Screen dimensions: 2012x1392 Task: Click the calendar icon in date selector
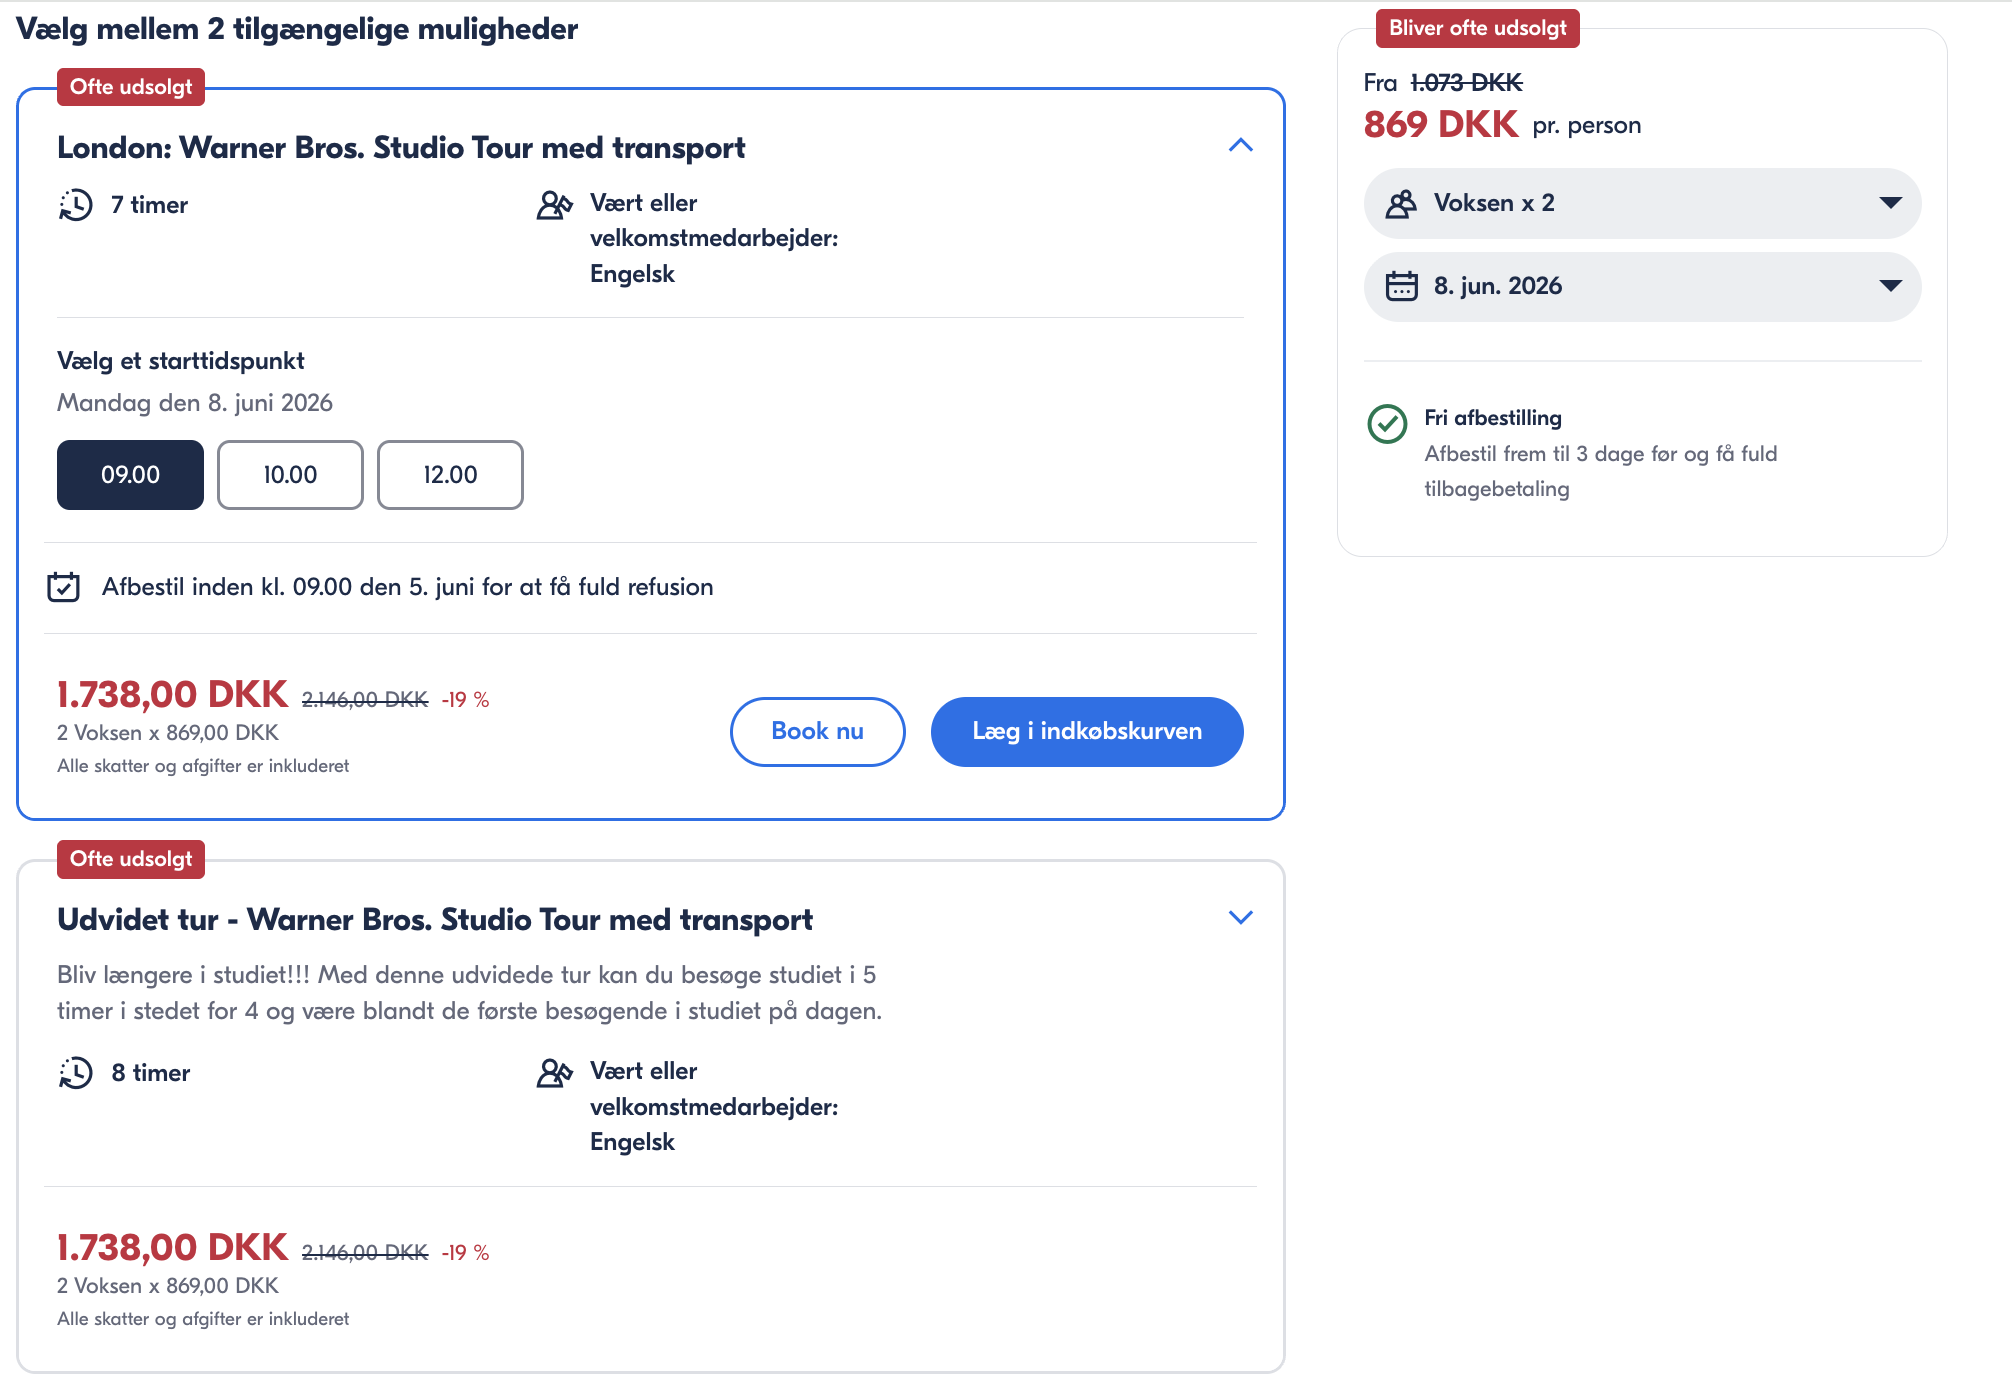pos(1401,286)
